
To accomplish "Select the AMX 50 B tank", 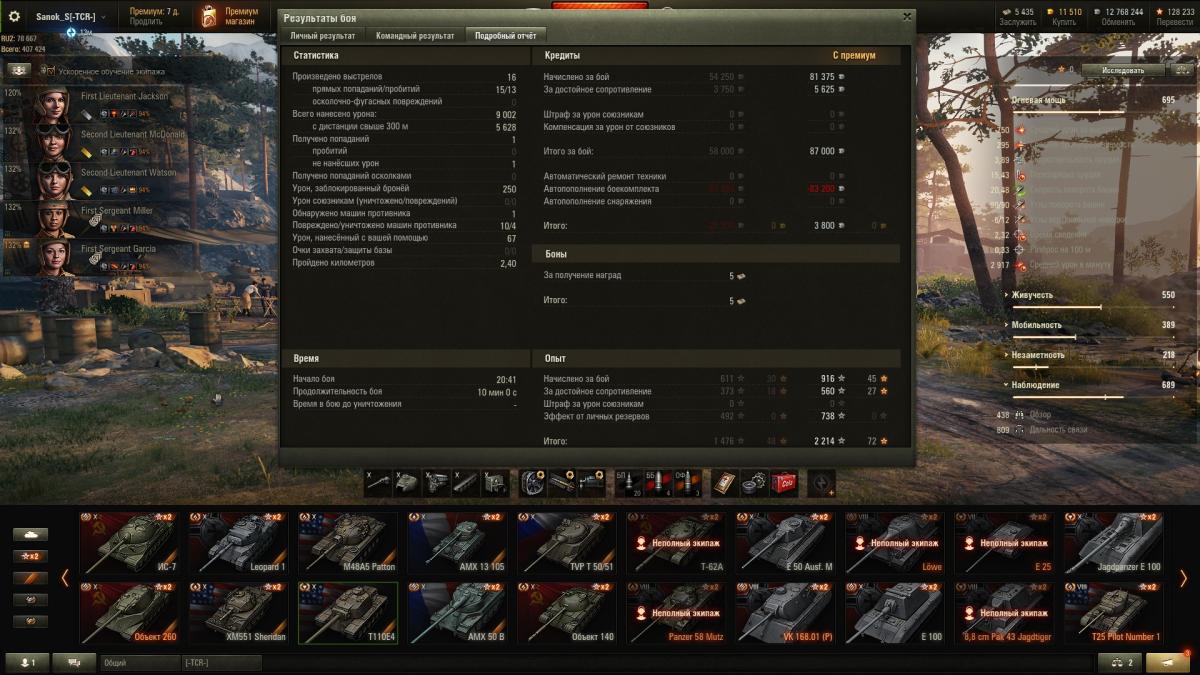I will coord(457,613).
